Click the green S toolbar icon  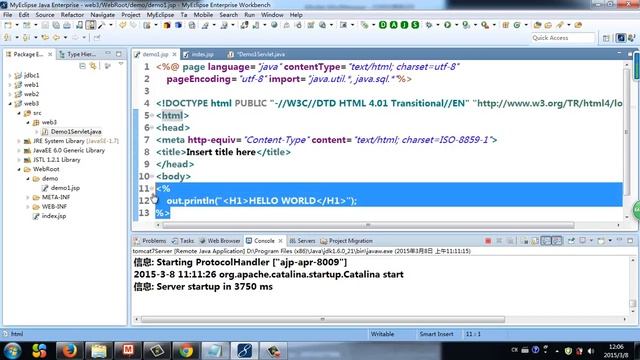point(415,25)
